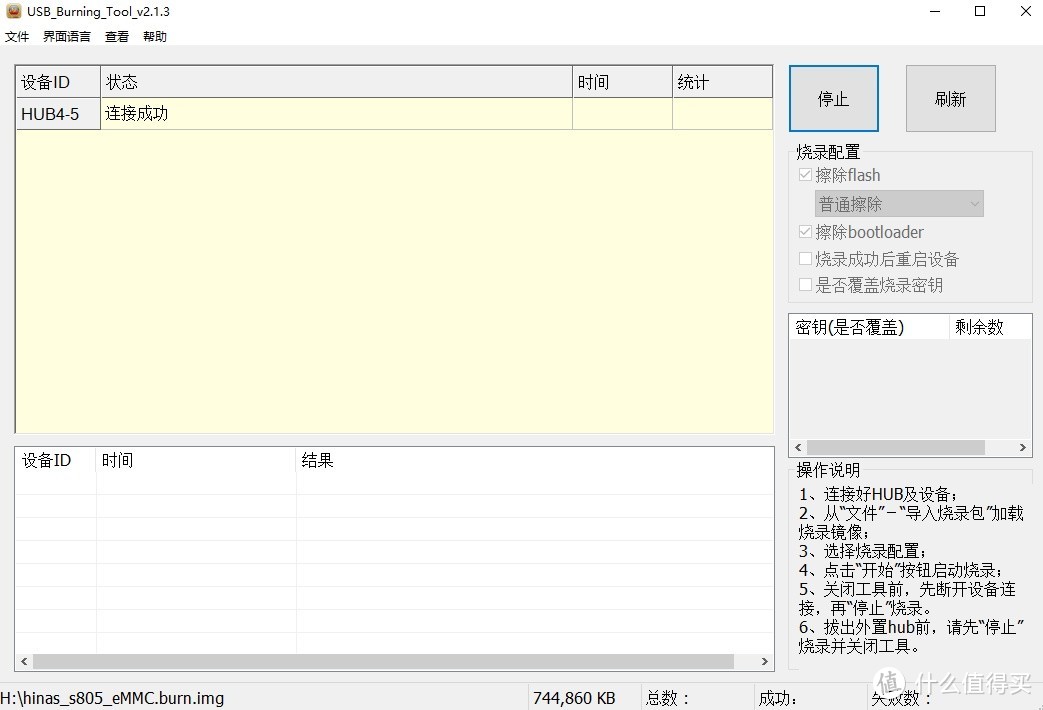Open the 帮助 menu
The height and width of the screenshot is (710, 1043).
click(154, 36)
